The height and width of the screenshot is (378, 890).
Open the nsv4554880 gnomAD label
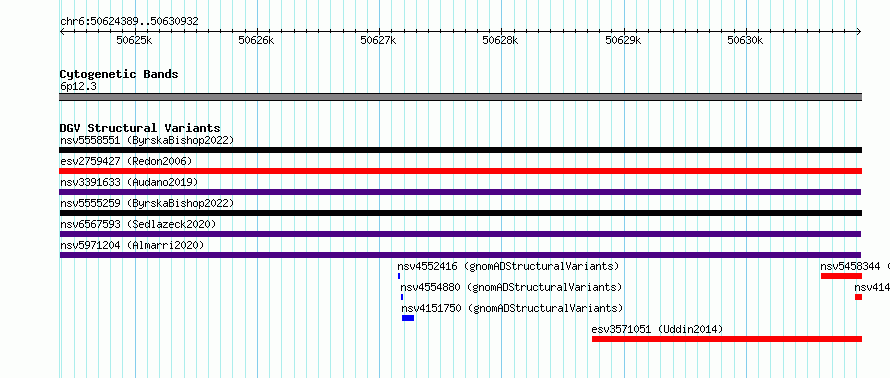click(x=511, y=287)
